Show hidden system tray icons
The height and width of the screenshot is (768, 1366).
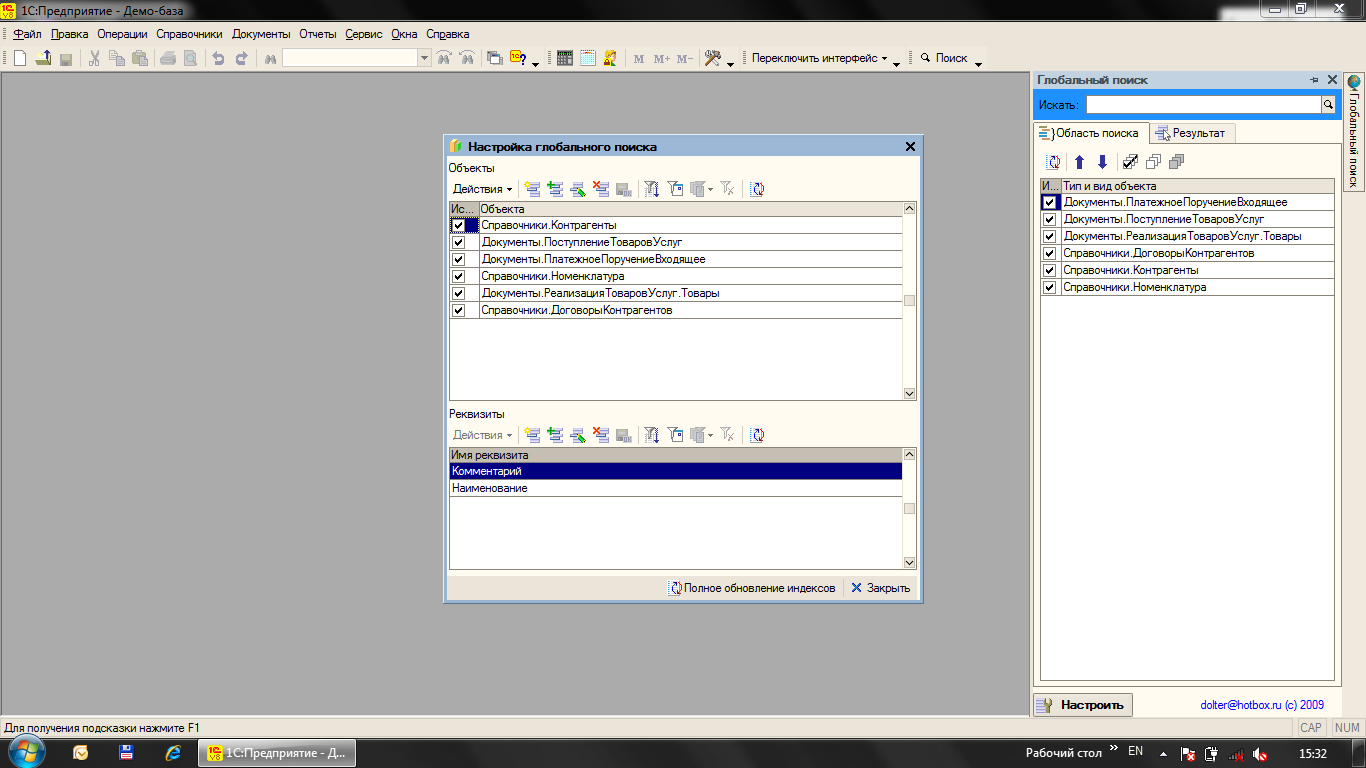(x=1162, y=753)
